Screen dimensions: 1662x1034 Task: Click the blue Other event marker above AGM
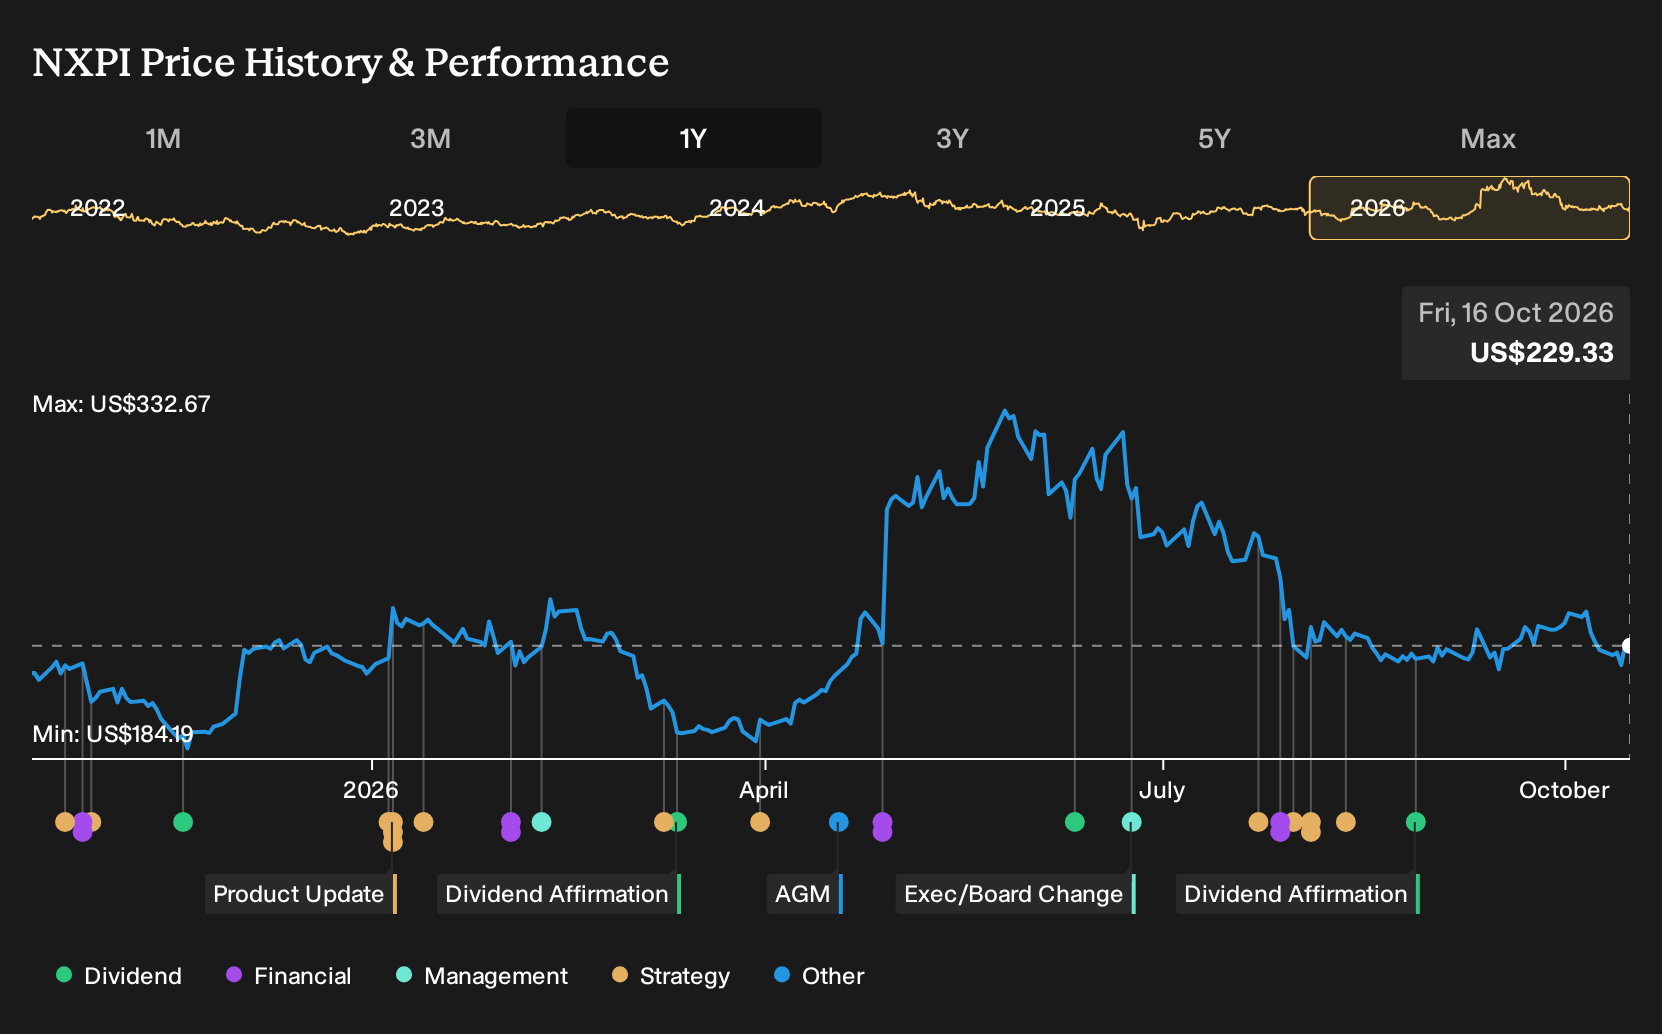click(x=839, y=822)
